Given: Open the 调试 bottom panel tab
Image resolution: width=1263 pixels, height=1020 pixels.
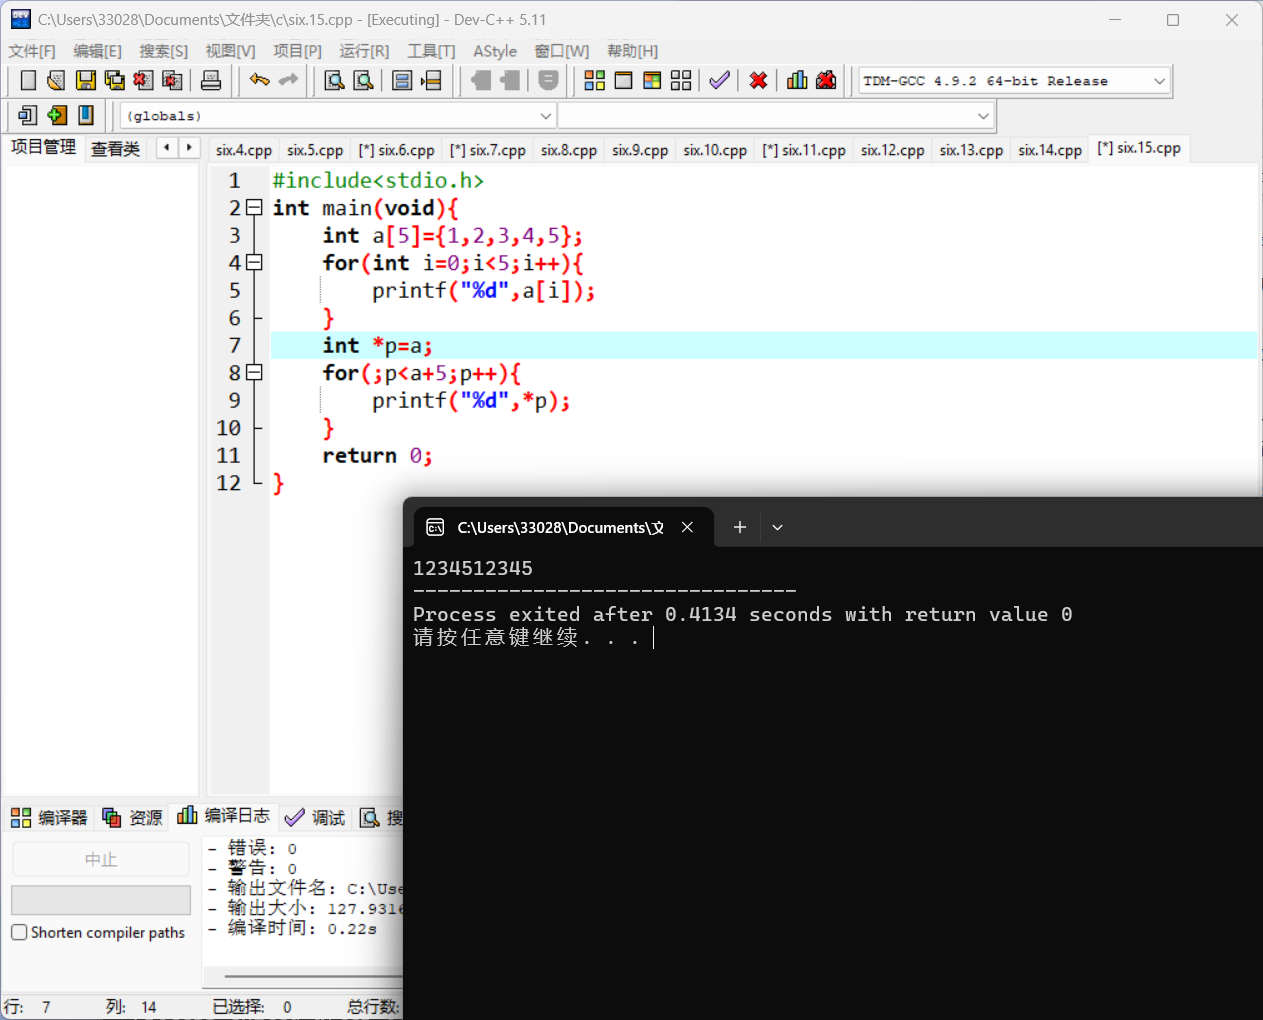Looking at the screenshot, I should coord(315,817).
